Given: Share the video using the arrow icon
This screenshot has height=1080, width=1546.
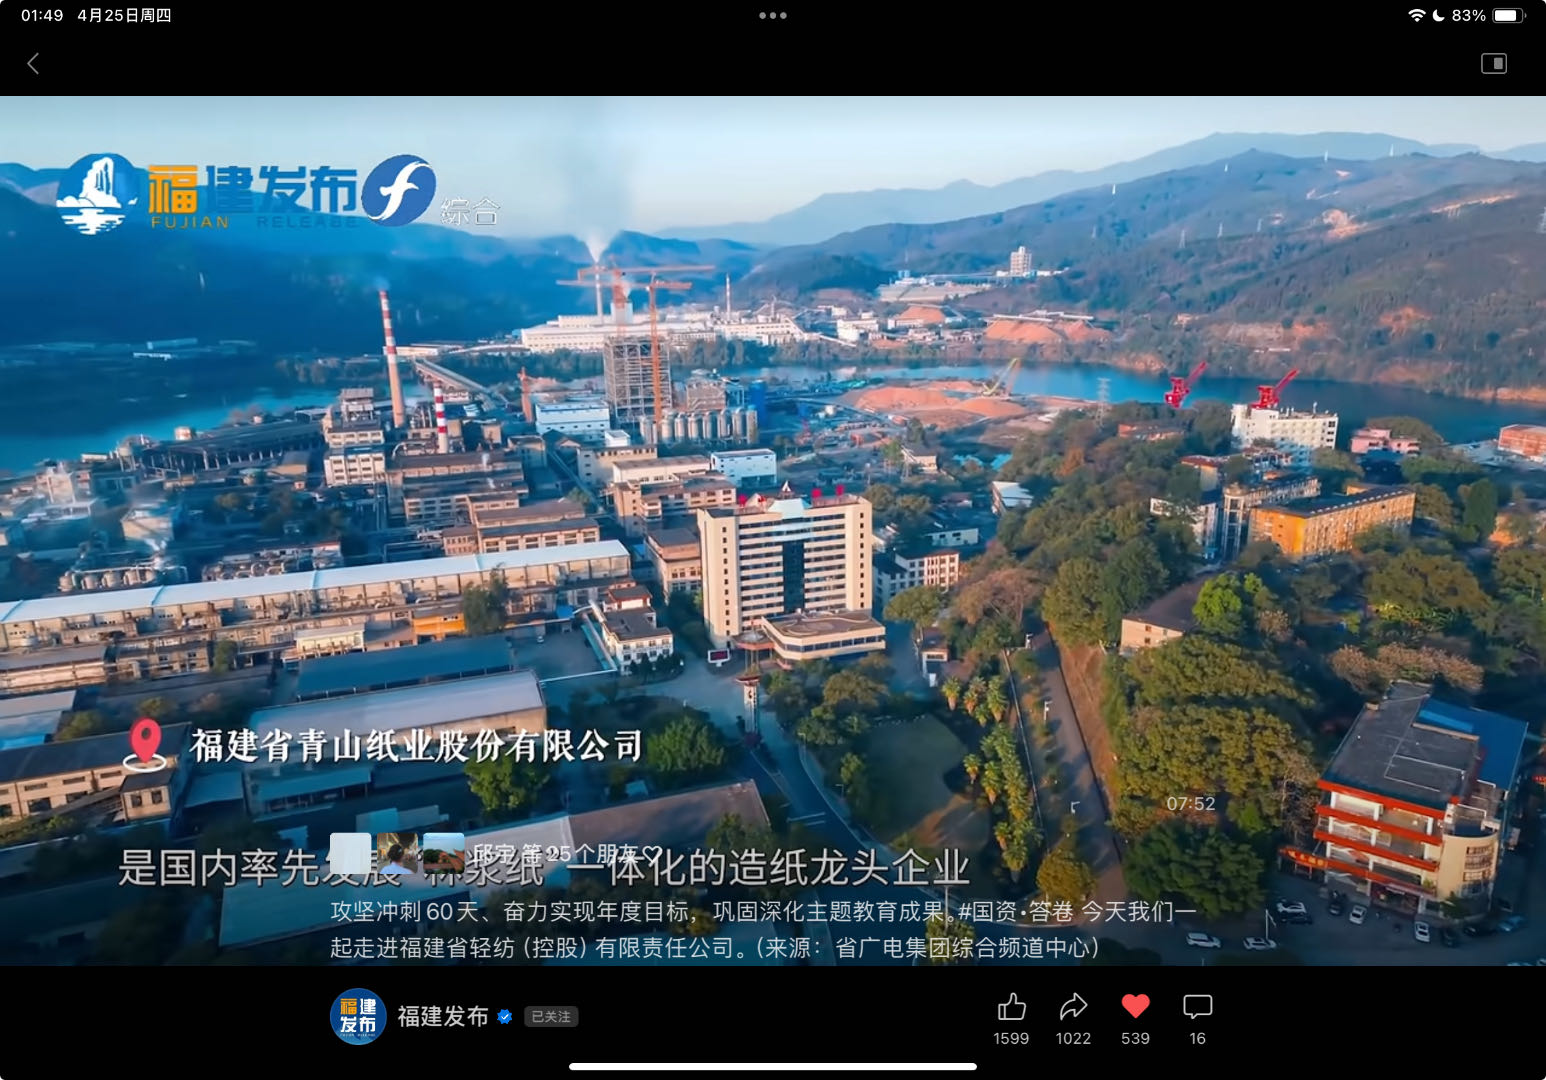Looking at the screenshot, I should click(x=1073, y=1006).
